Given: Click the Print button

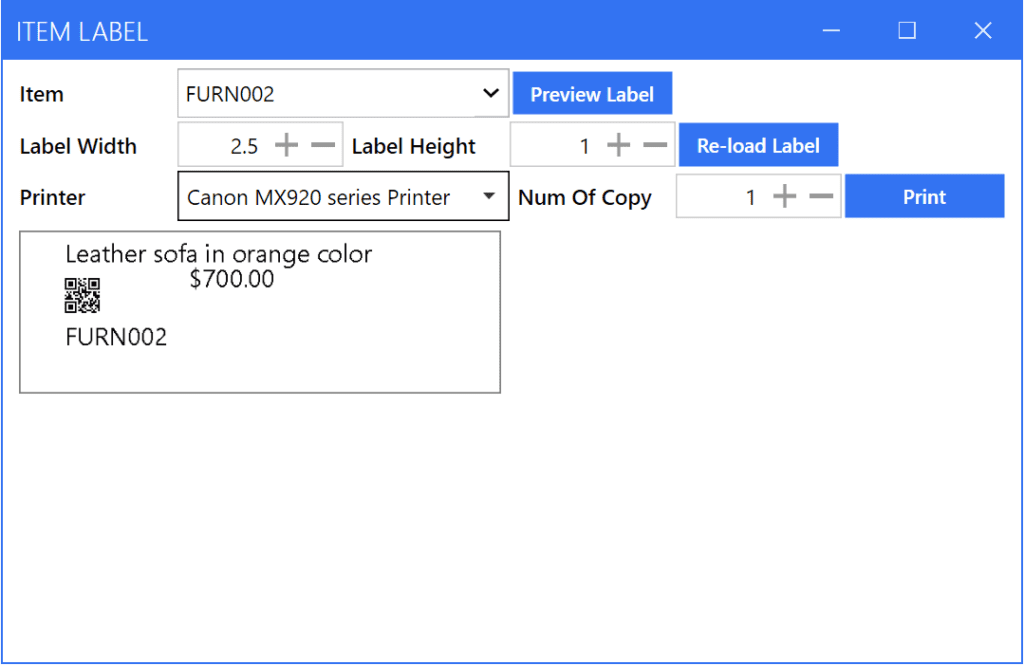Looking at the screenshot, I should (924, 197).
